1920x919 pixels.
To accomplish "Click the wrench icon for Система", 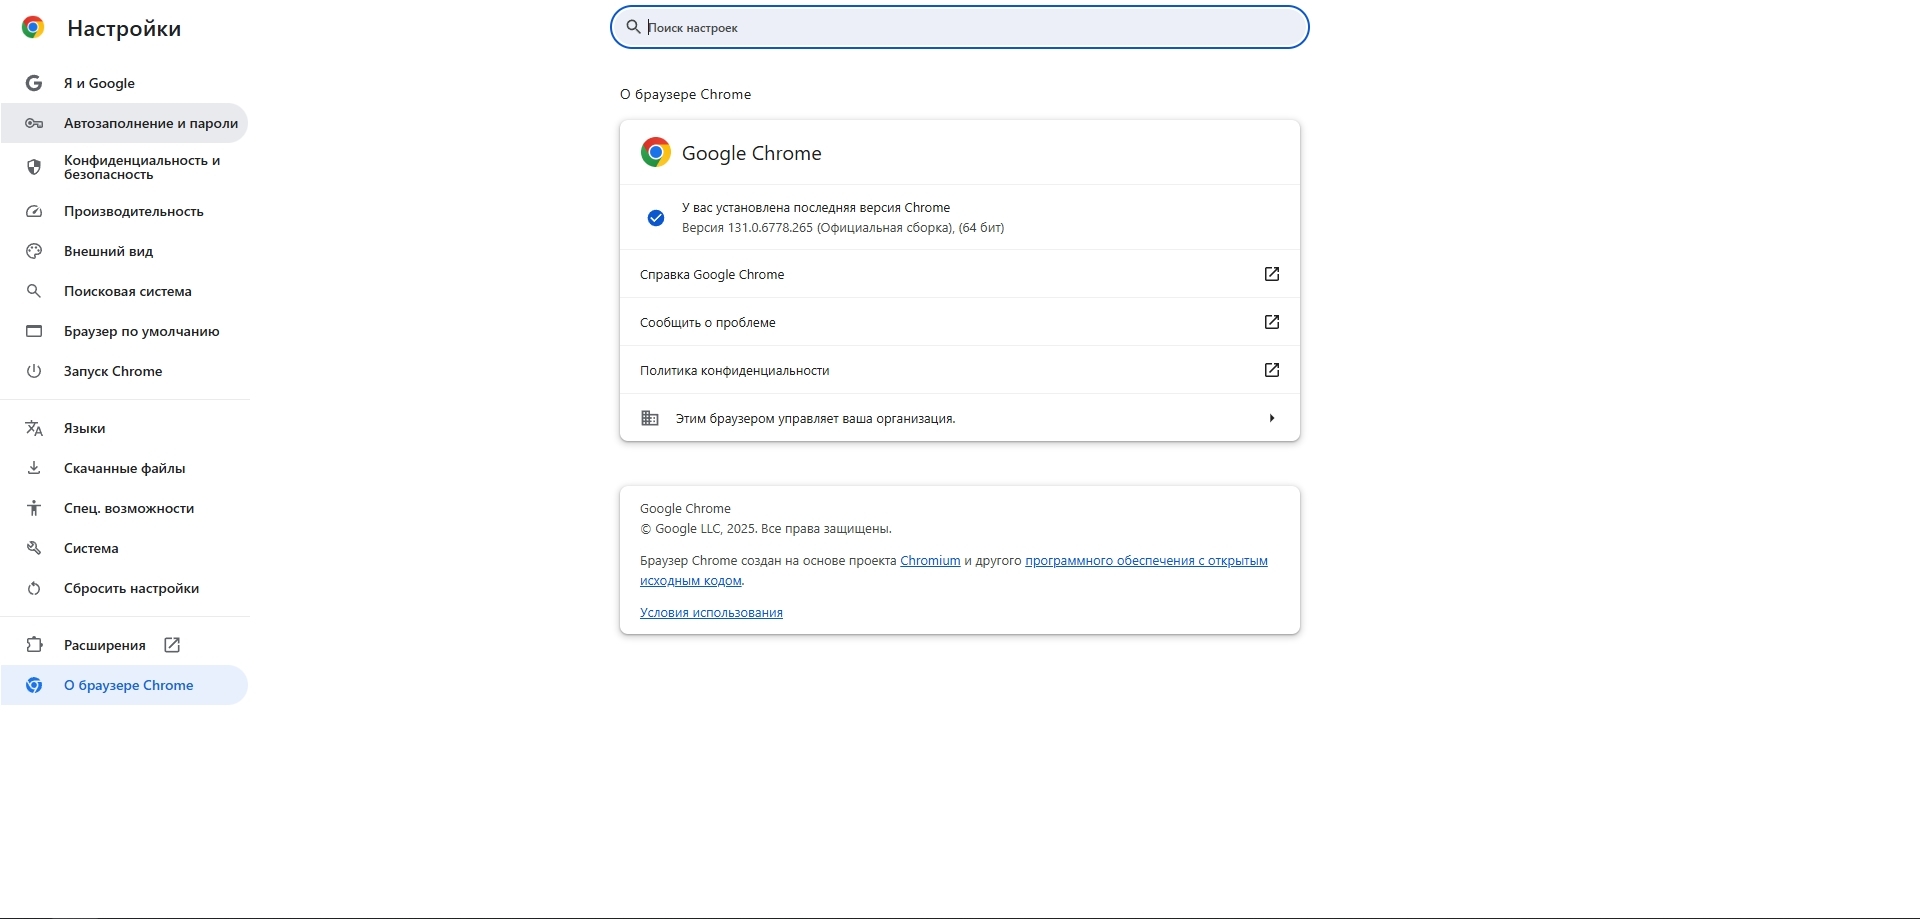I will pyautogui.click(x=34, y=548).
